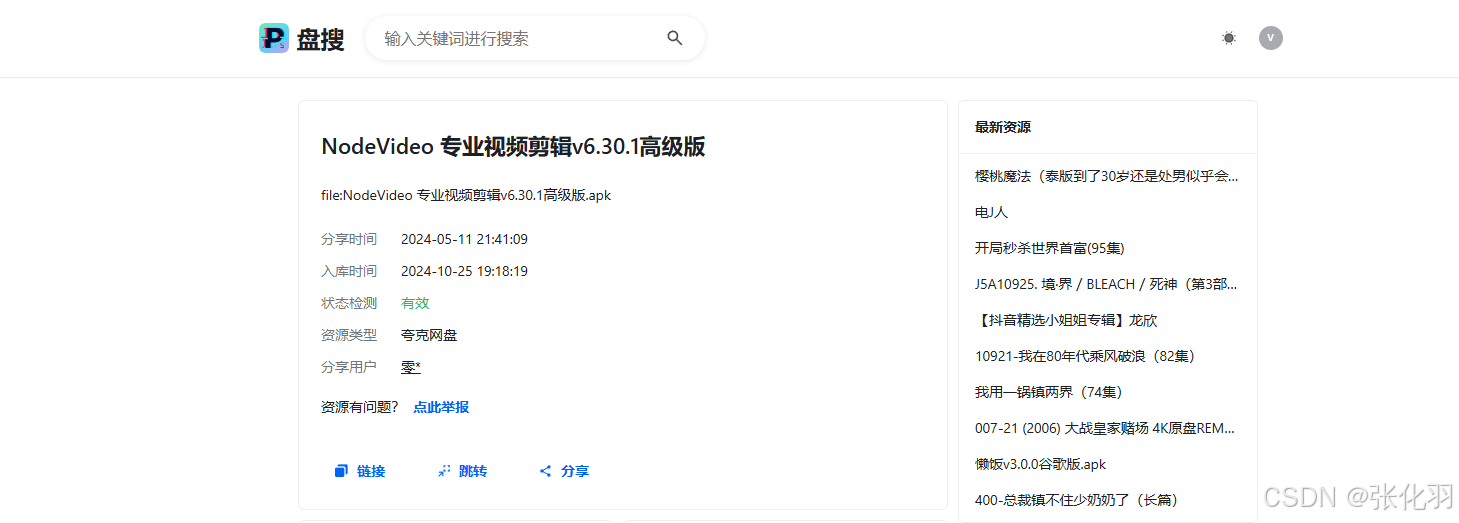Screen dimensions: 1459x523
Task: Open 007-21 大战皇家赌场 resource
Action: (1107, 428)
